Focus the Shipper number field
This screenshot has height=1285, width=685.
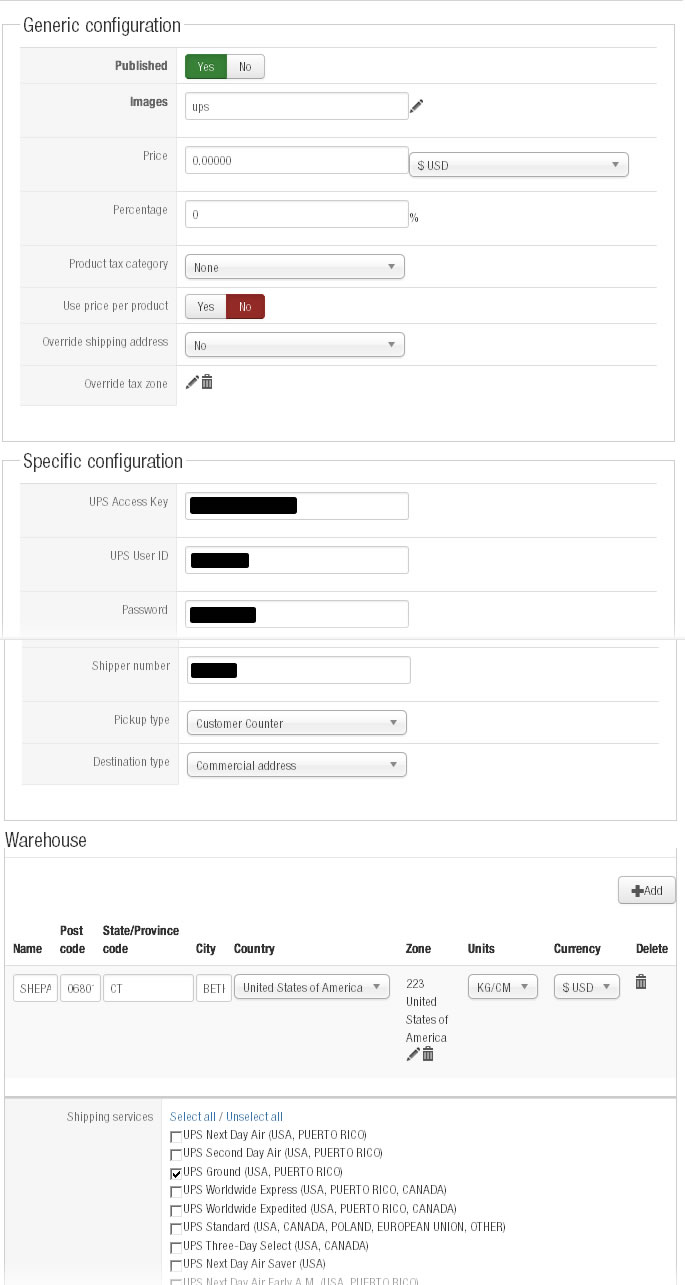point(299,670)
